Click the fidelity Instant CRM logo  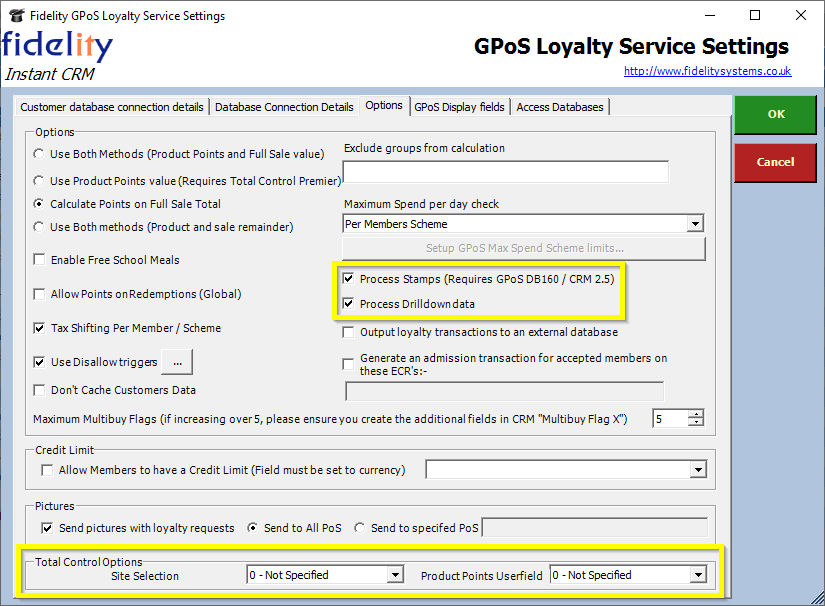[x=57, y=56]
